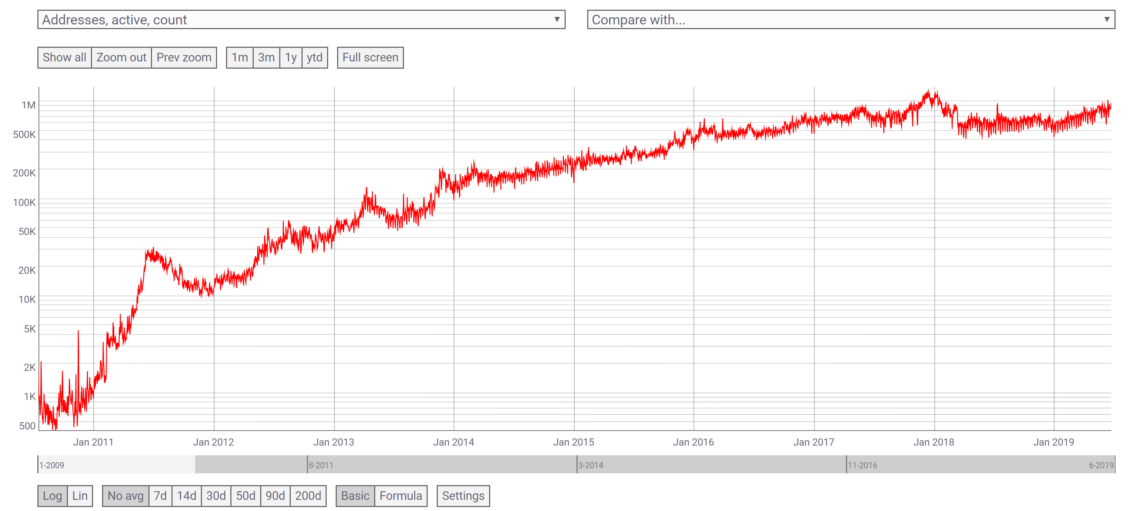Enable the 200d moving average
The height and width of the screenshot is (511, 1140).
pyautogui.click(x=309, y=496)
